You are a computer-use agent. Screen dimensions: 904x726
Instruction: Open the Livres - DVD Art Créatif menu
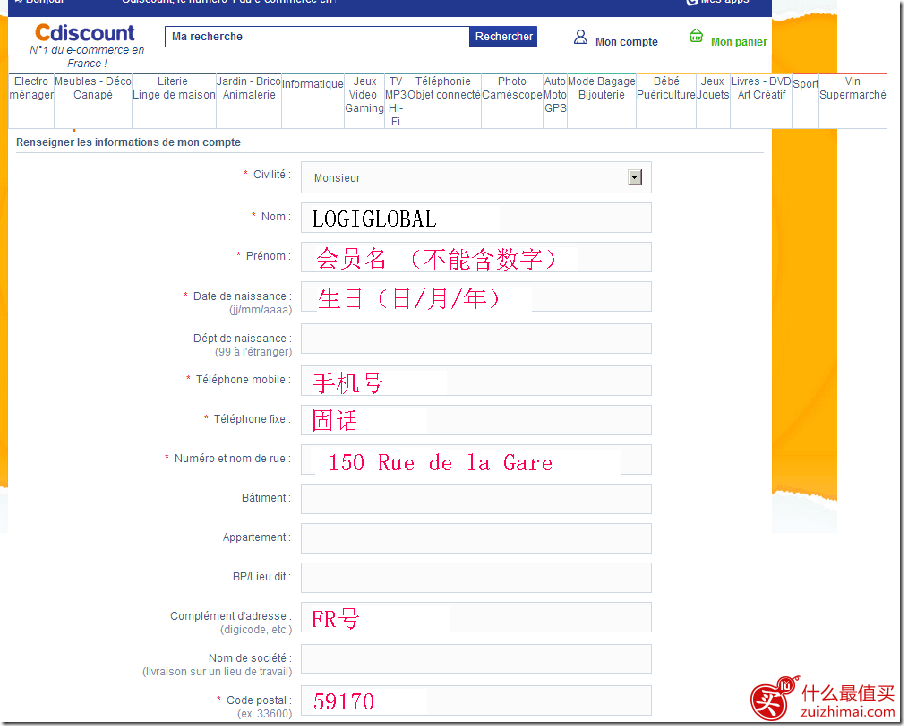(761, 88)
